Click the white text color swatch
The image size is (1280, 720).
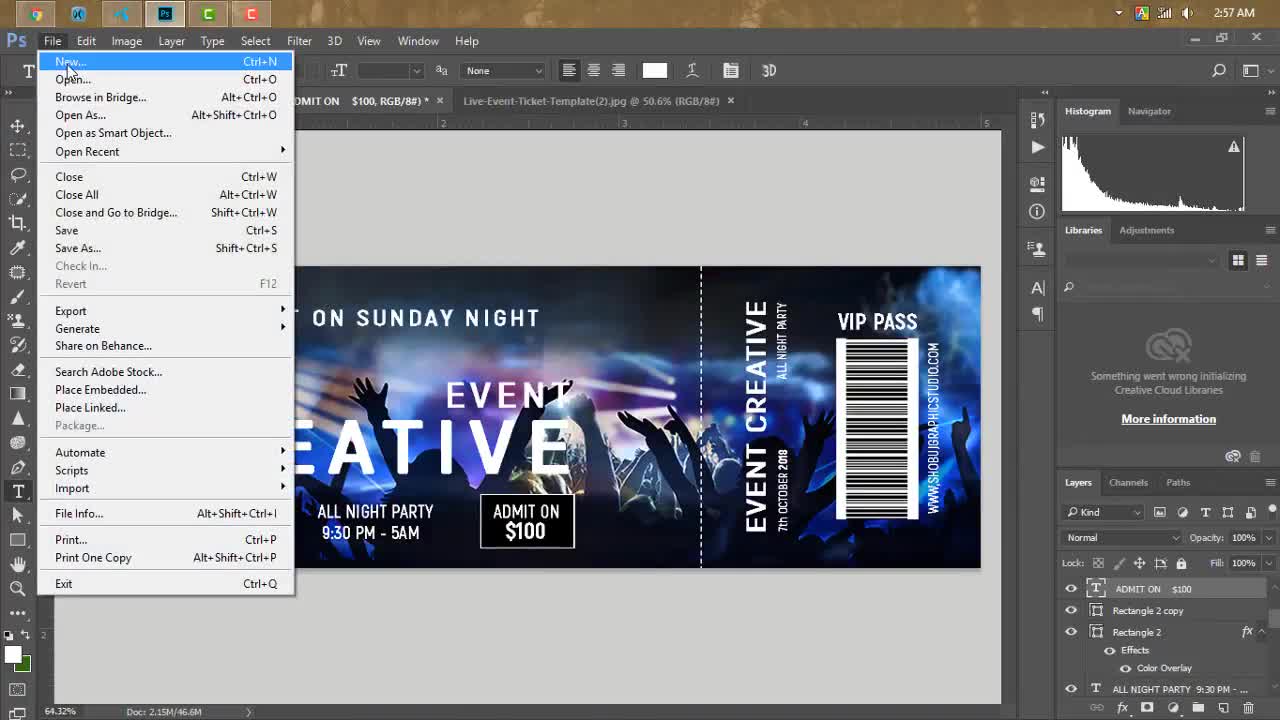(x=655, y=70)
